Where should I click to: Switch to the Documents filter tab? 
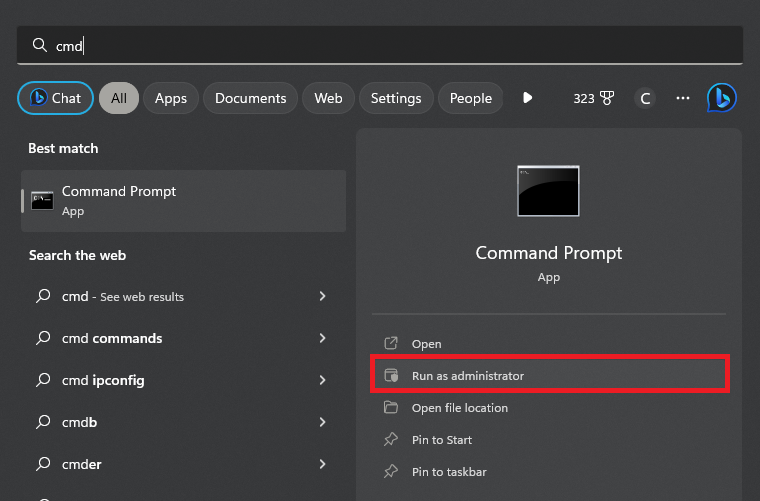(x=250, y=98)
